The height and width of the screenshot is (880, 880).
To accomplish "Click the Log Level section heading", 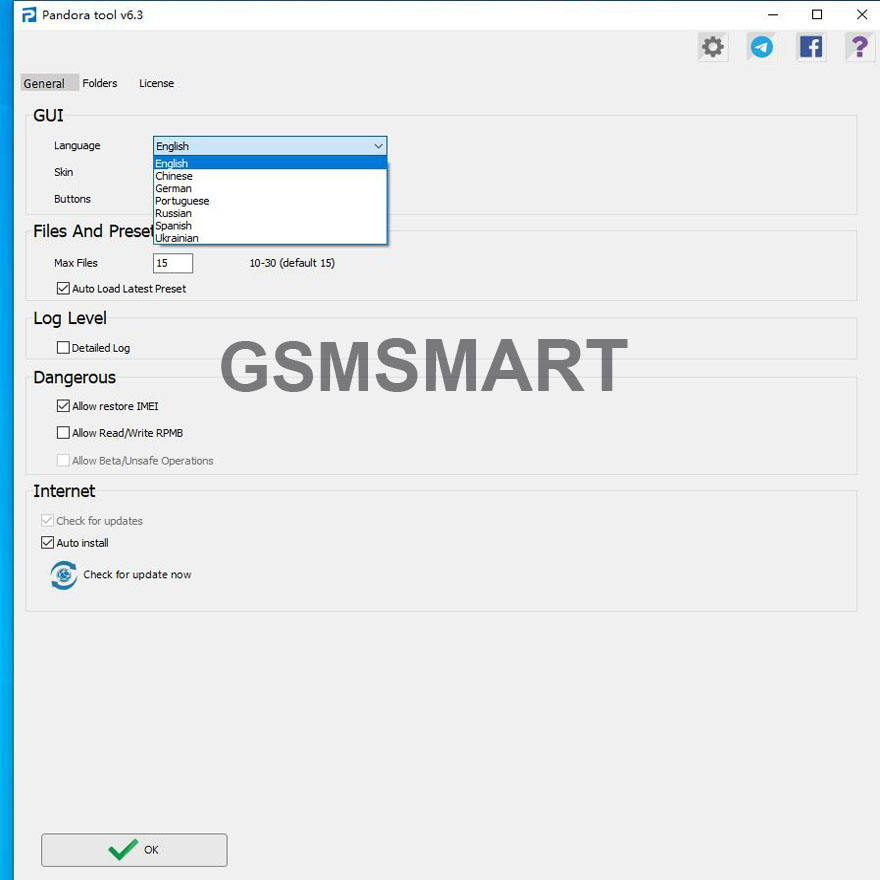I will click(70, 318).
